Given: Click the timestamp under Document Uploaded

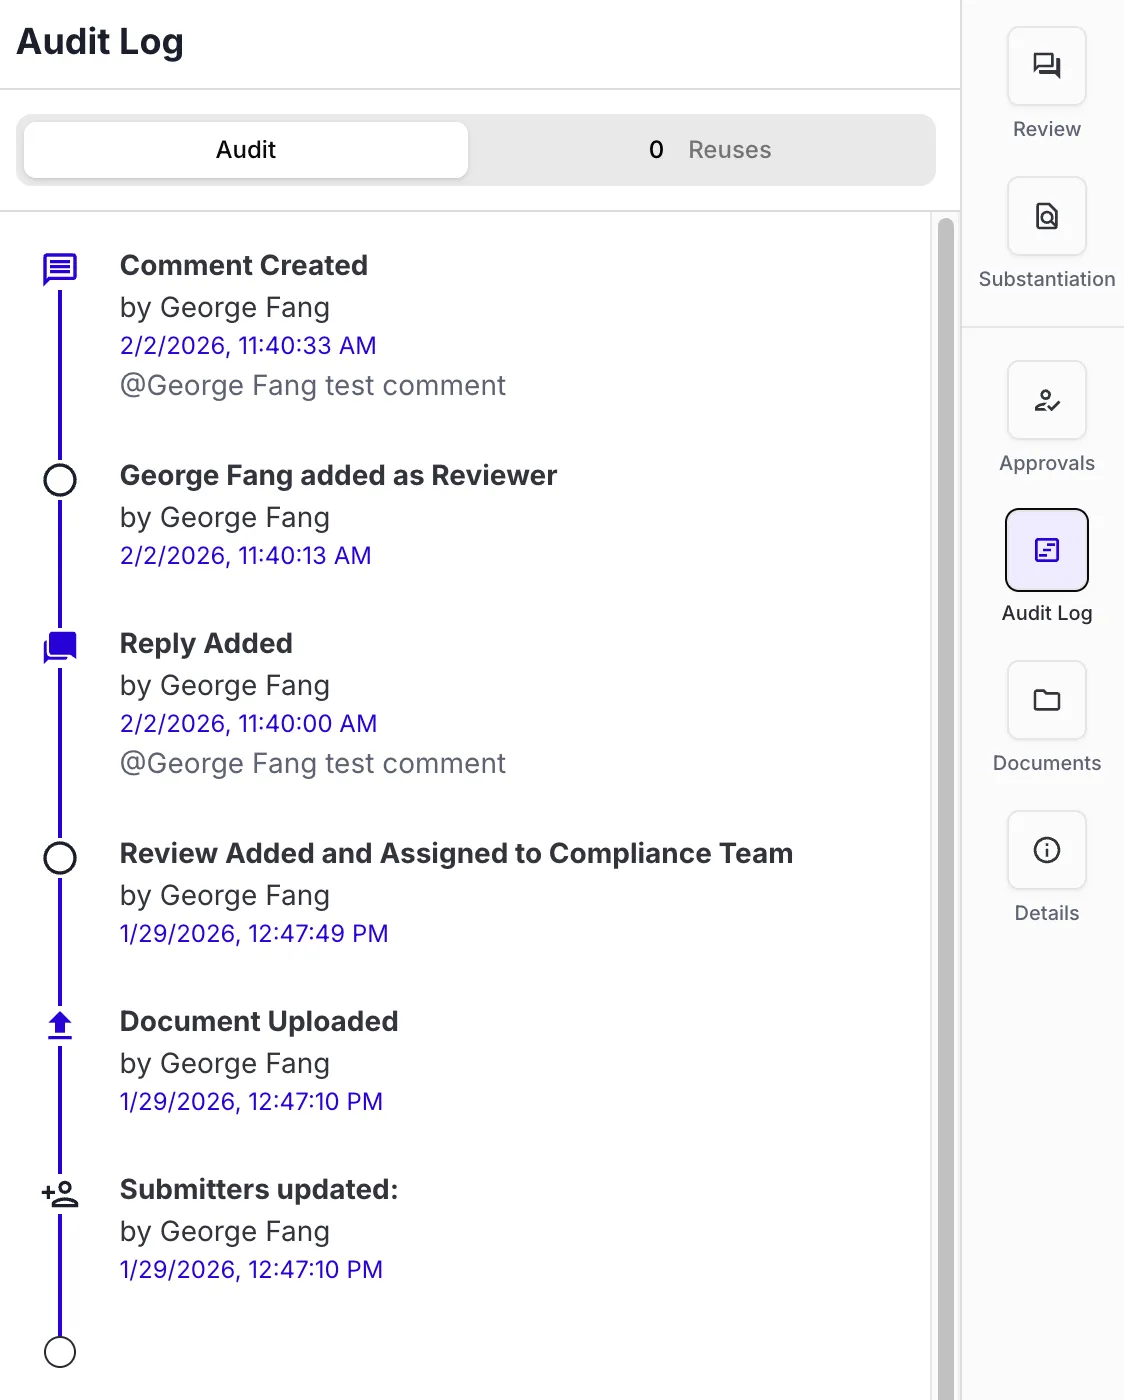Looking at the screenshot, I should coord(251,1101).
